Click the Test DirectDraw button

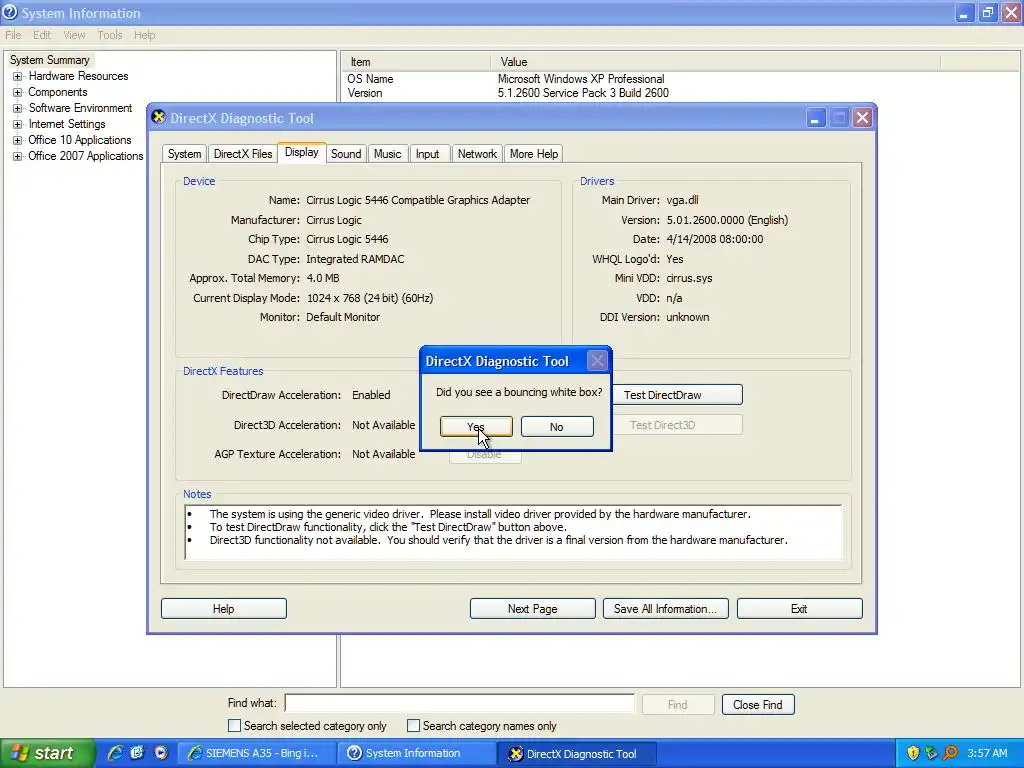point(677,394)
